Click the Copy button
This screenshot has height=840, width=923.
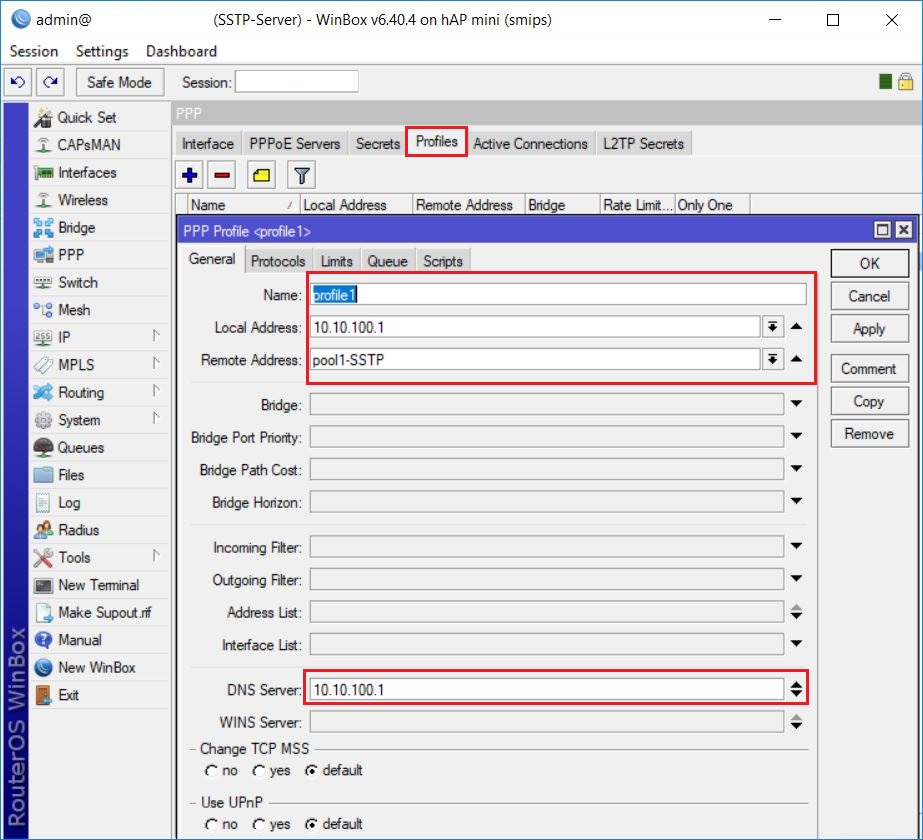(869, 401)
